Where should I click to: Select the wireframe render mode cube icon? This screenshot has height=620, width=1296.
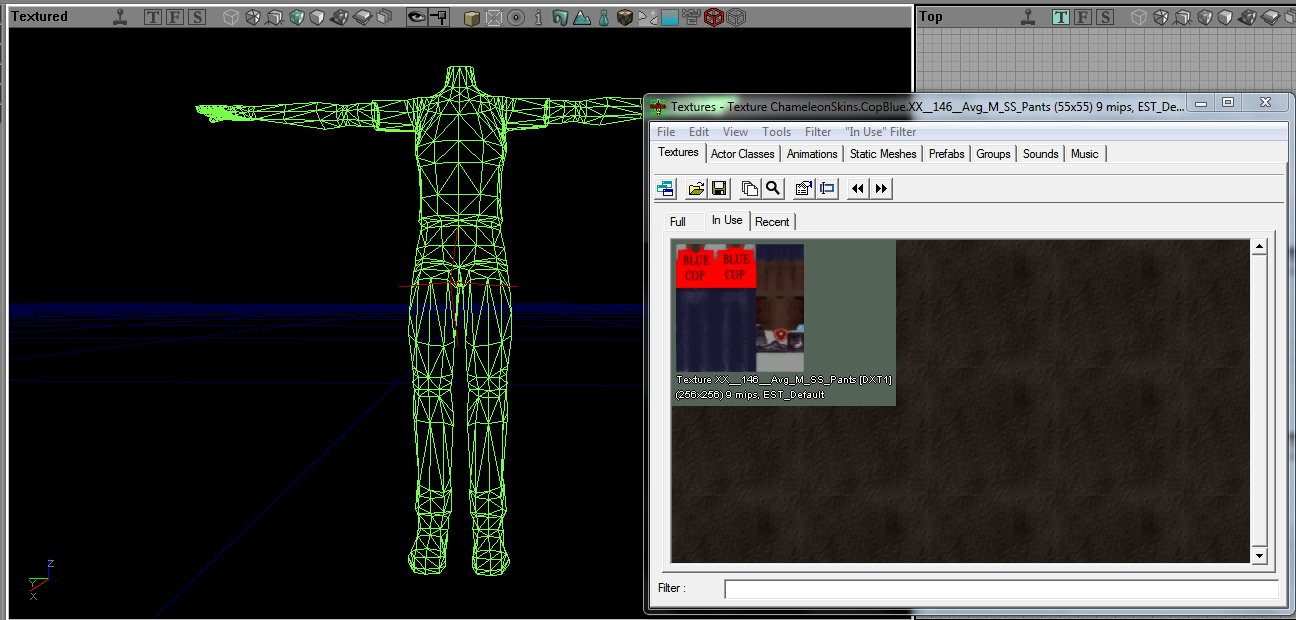(230, 16)
